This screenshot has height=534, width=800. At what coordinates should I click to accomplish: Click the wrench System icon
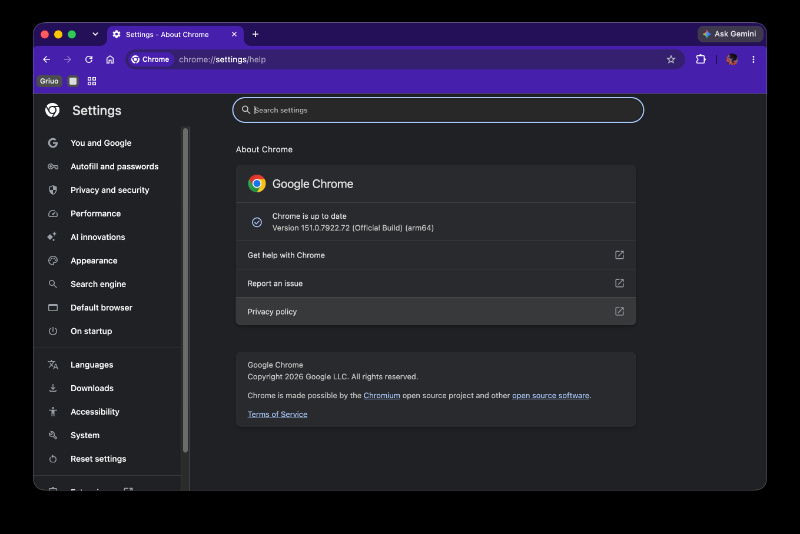53,435
